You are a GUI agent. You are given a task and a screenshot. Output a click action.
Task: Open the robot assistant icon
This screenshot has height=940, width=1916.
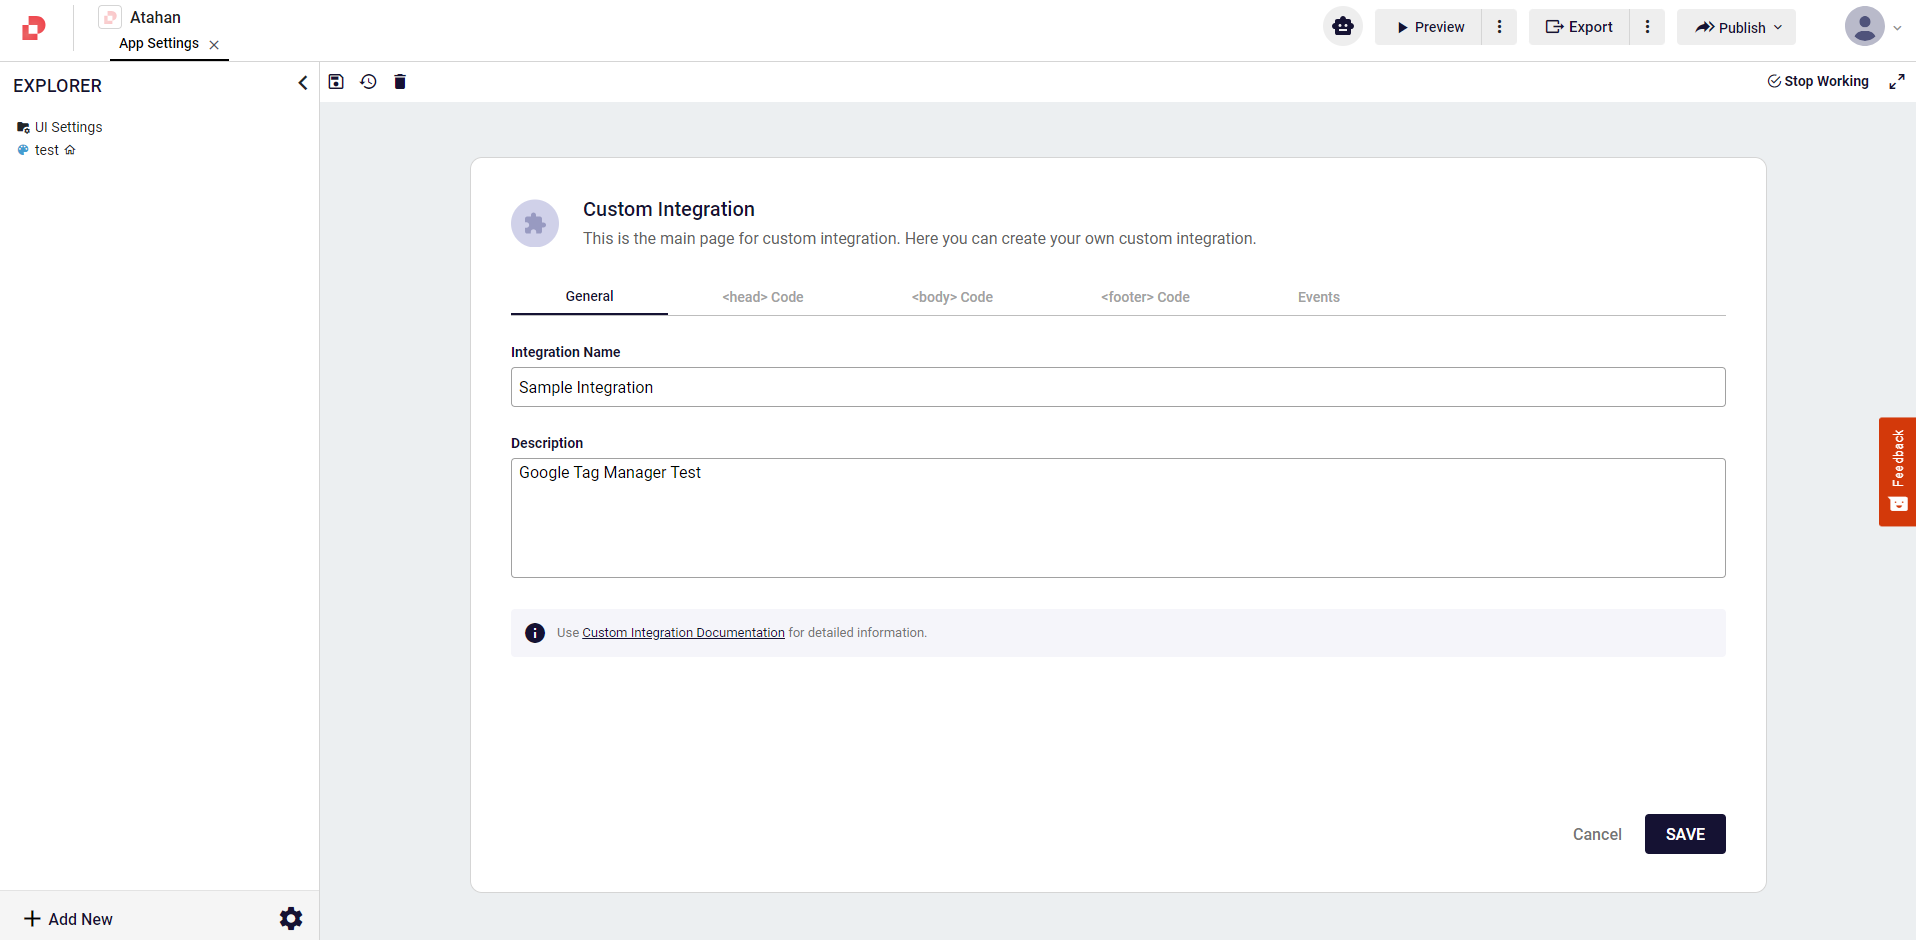1342,27
